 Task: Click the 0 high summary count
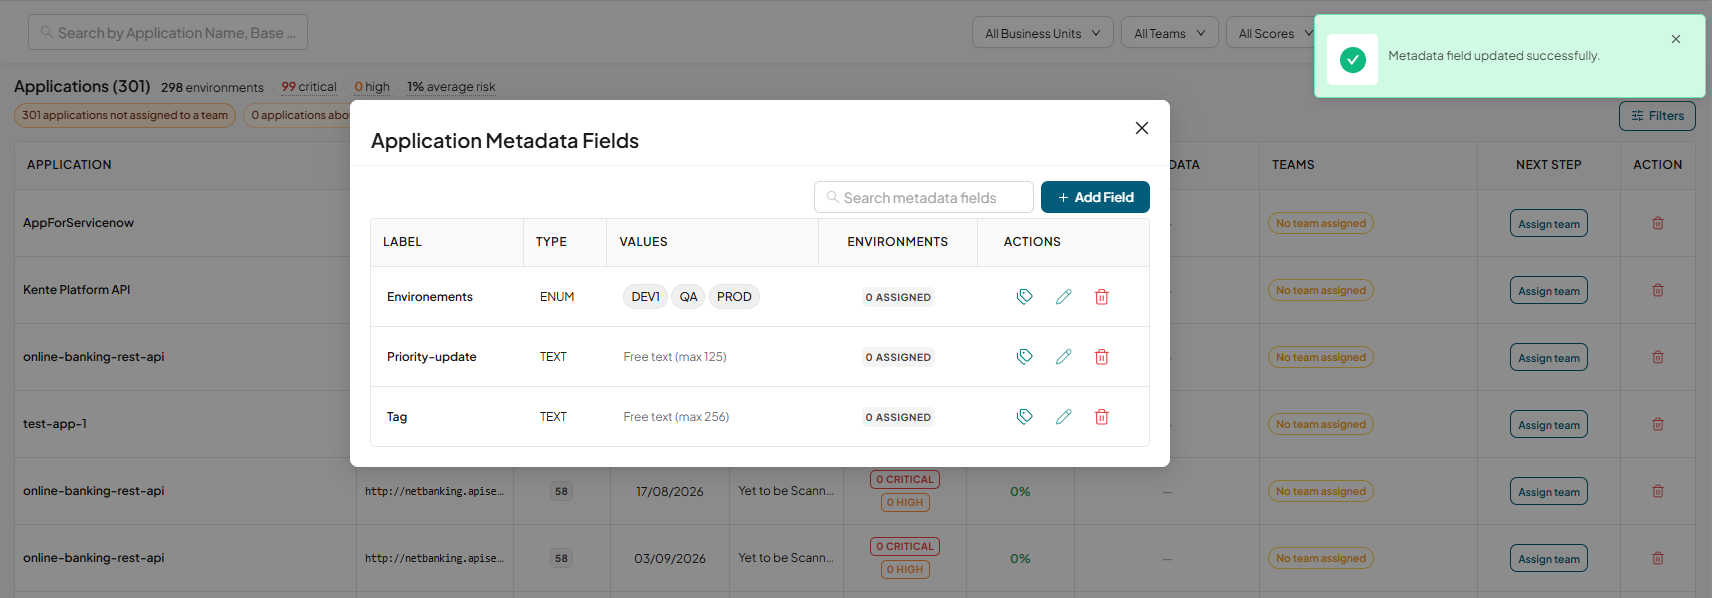pos(372,87)
